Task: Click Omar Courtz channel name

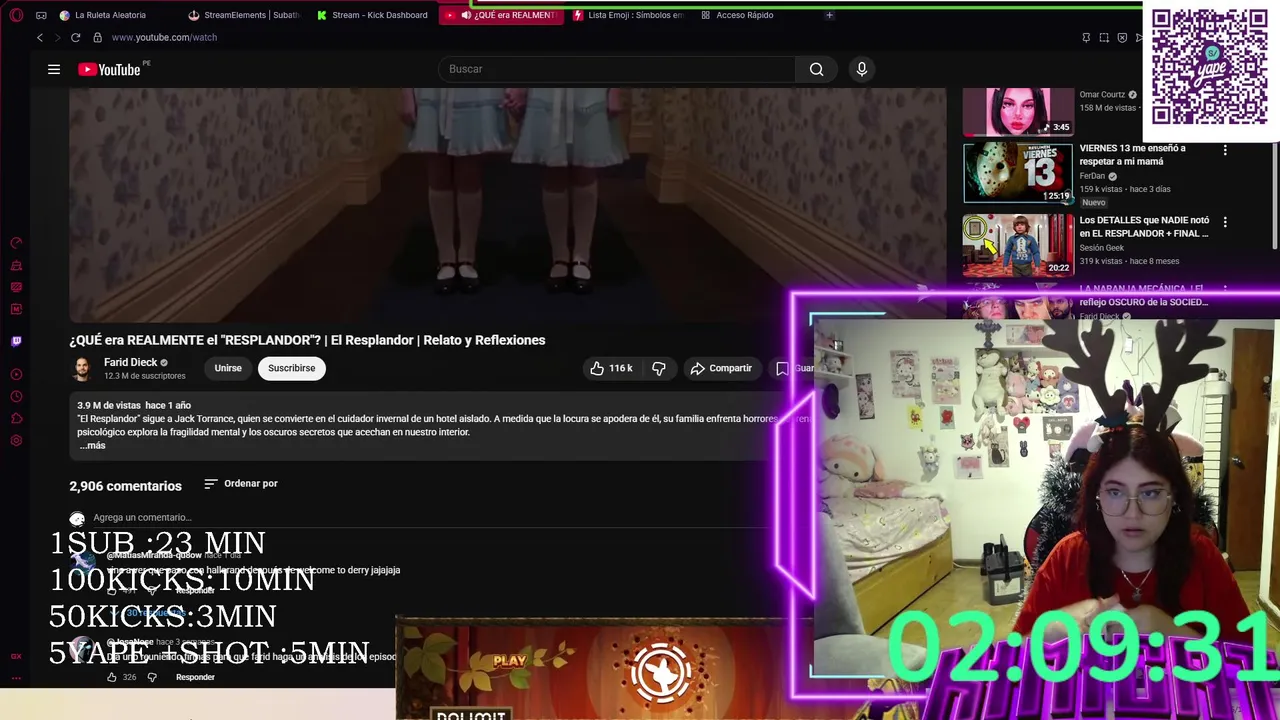Action: tap(1102, 95)
